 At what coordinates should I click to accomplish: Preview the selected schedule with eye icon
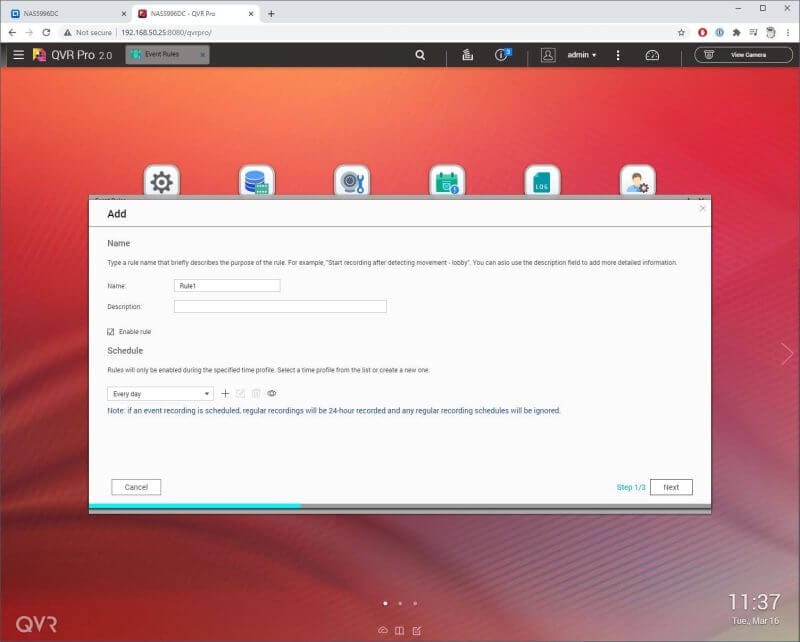[x=271, y=394]
